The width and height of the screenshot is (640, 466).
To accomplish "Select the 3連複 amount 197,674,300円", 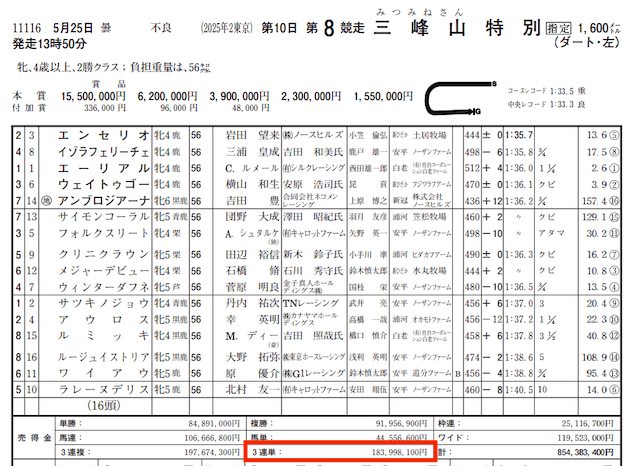I will point(212,452).
